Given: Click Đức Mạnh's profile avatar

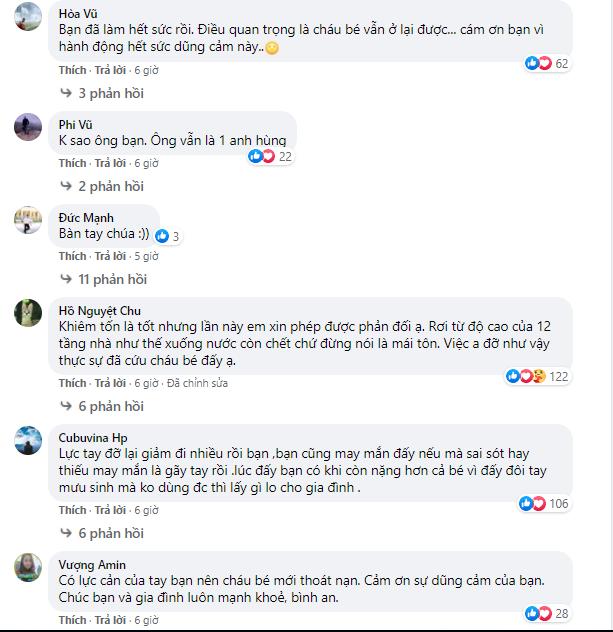Looking at the screenshot, I should [28, 221].
